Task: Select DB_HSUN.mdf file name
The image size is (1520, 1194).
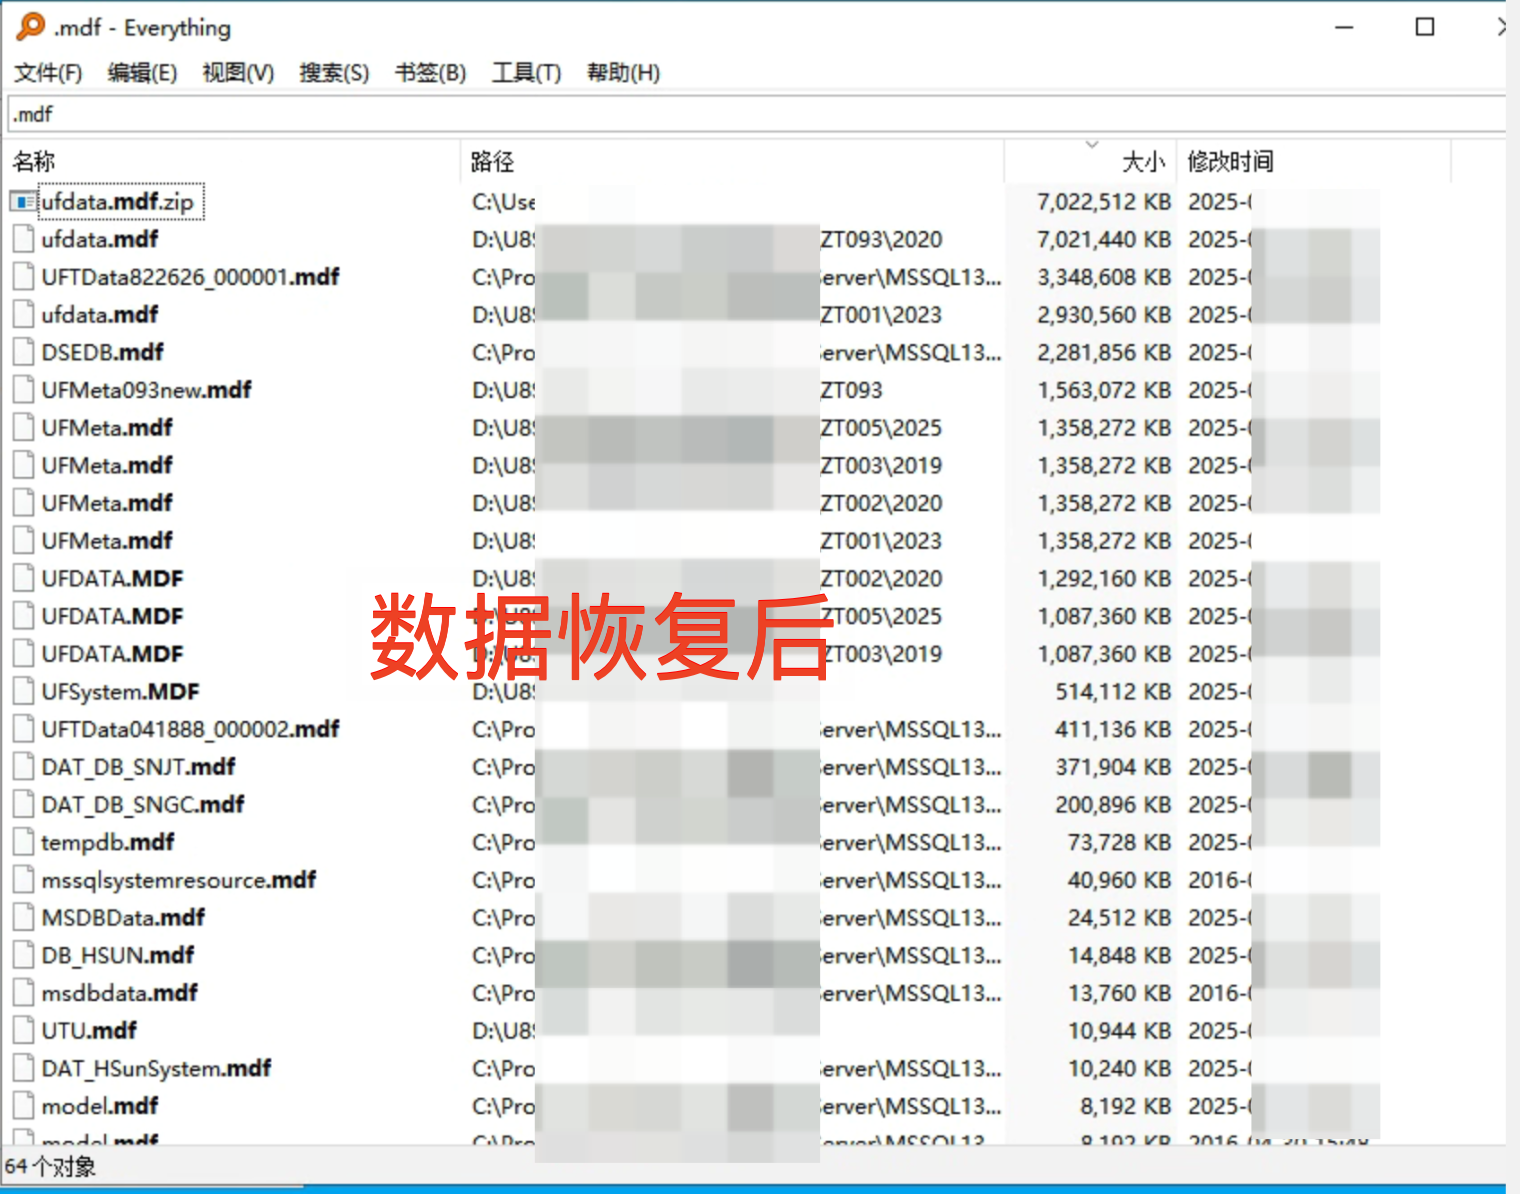Action: (118, 955)
